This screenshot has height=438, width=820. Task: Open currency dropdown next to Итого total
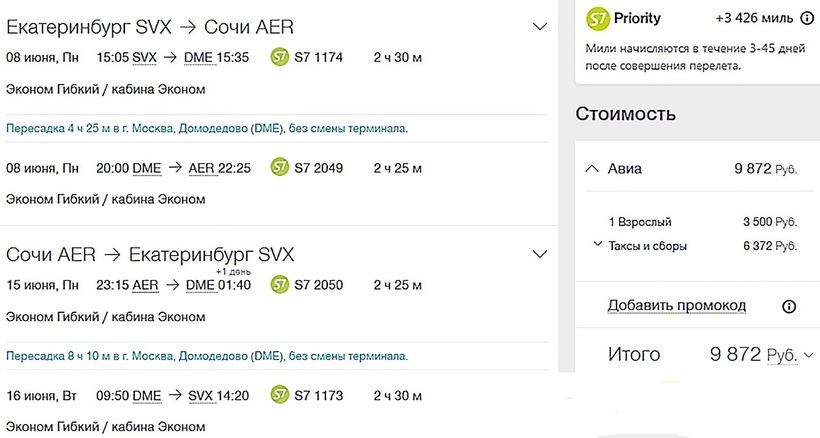(808, 354)
